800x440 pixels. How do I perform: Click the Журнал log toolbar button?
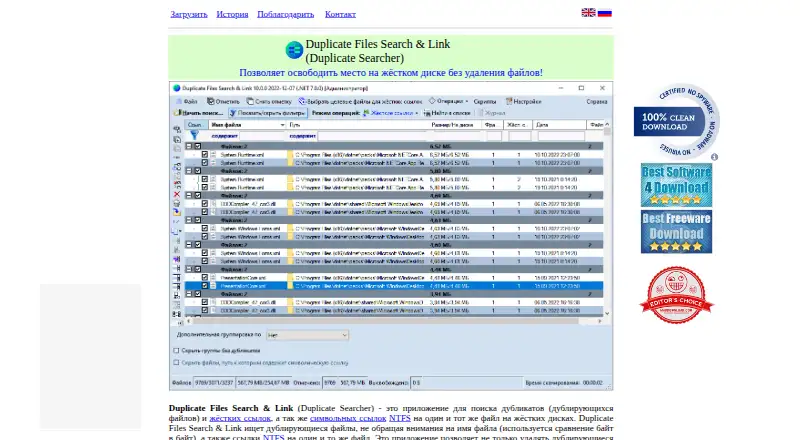[x=491, y=113]
